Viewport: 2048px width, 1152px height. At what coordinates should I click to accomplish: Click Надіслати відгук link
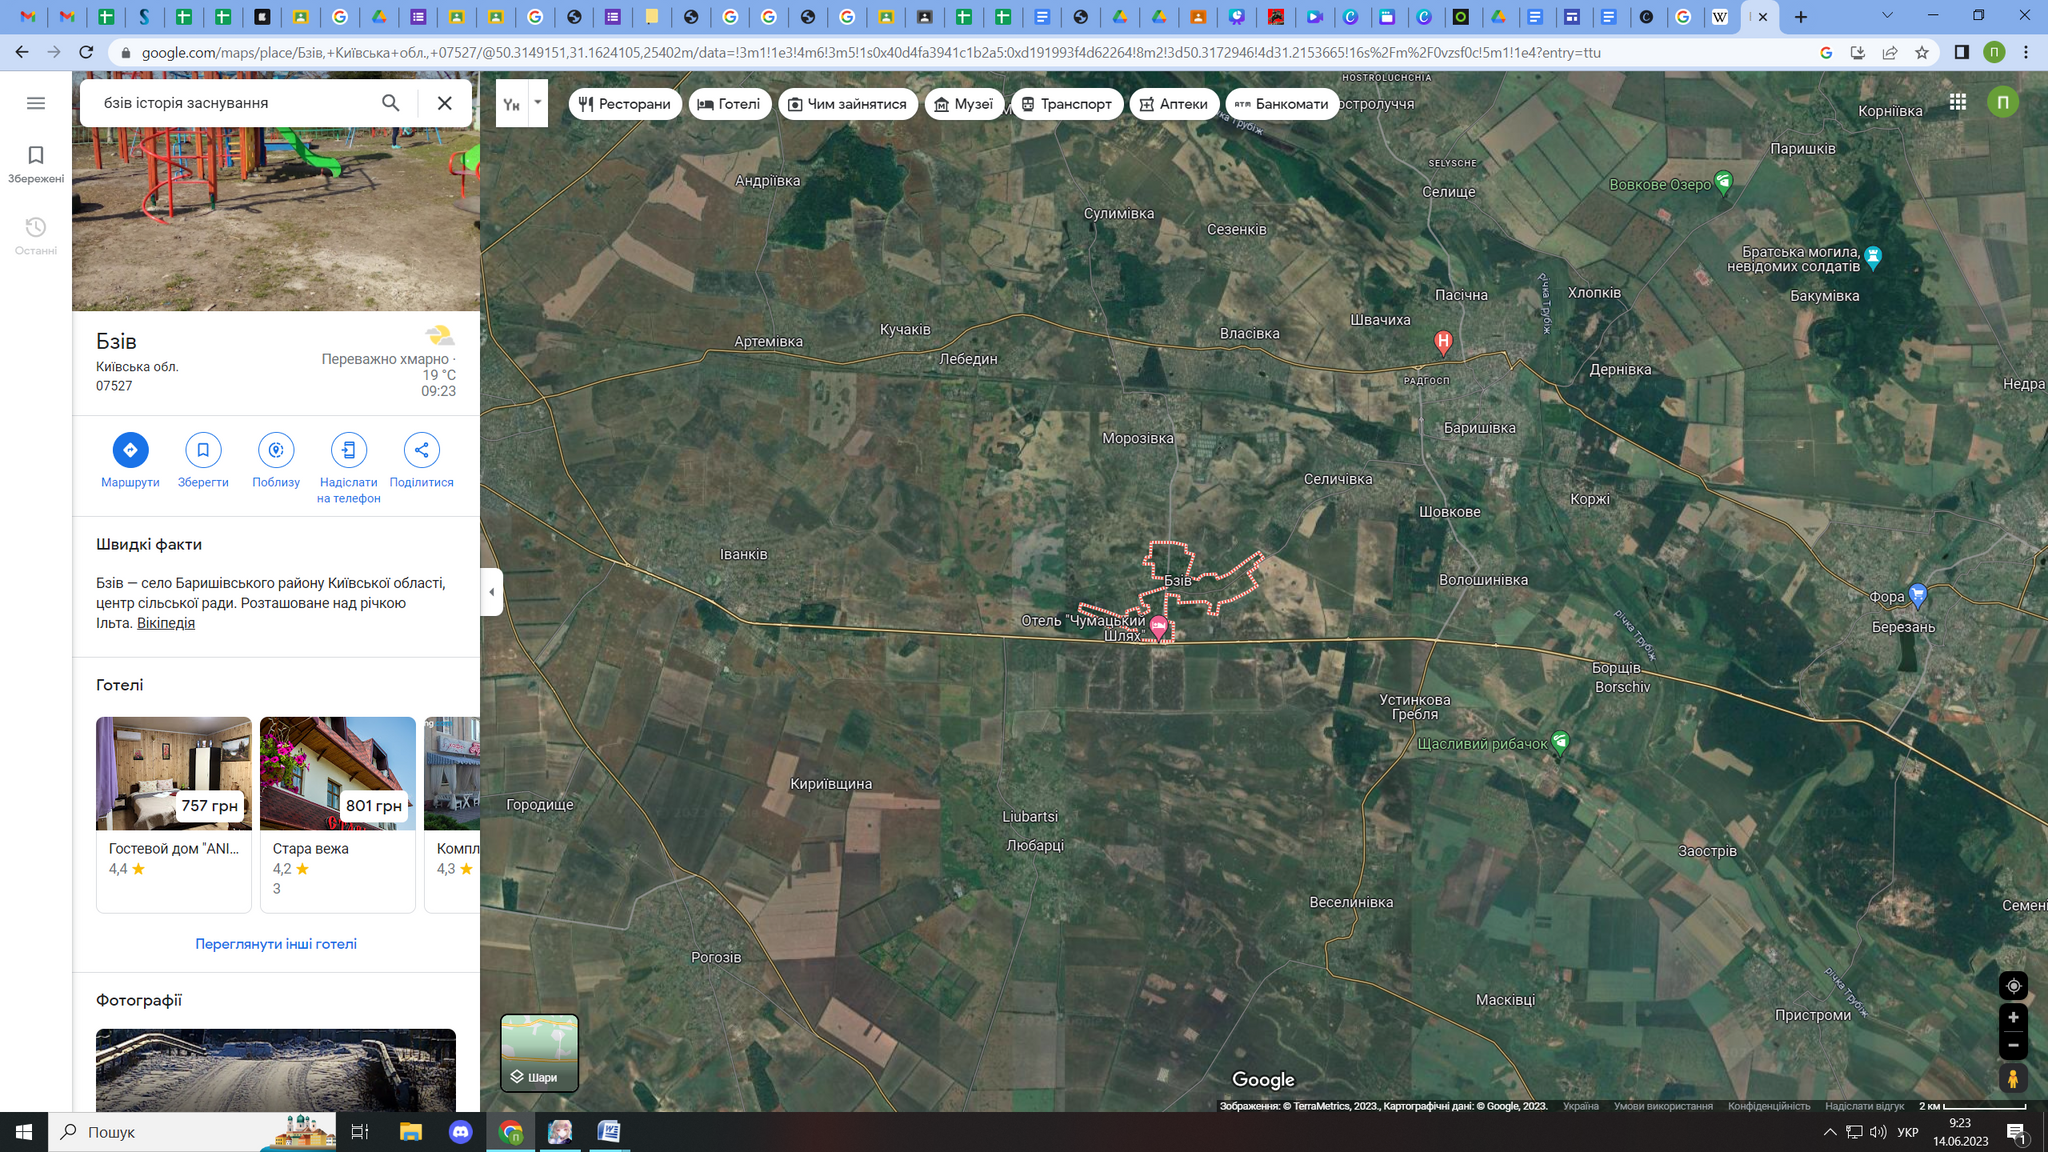pyautogui.click(x=1864, y=1106)
